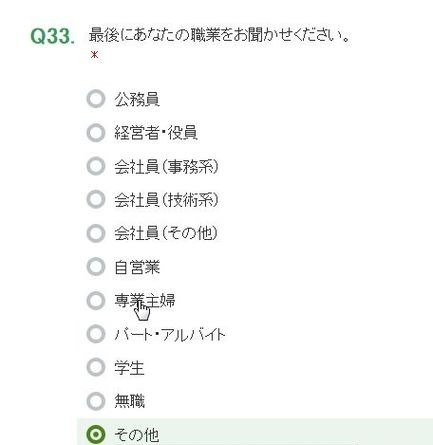
Task: Click the 公務員 label text
Action: pyautogui.click(x=137, y=99)
